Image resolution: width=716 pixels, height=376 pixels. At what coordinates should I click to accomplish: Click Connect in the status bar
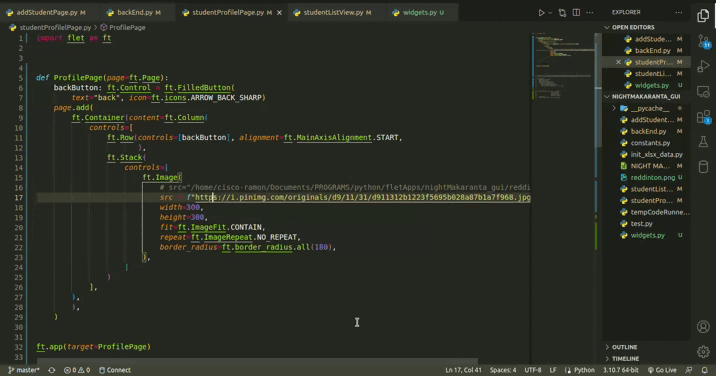(x=115, y=370)
